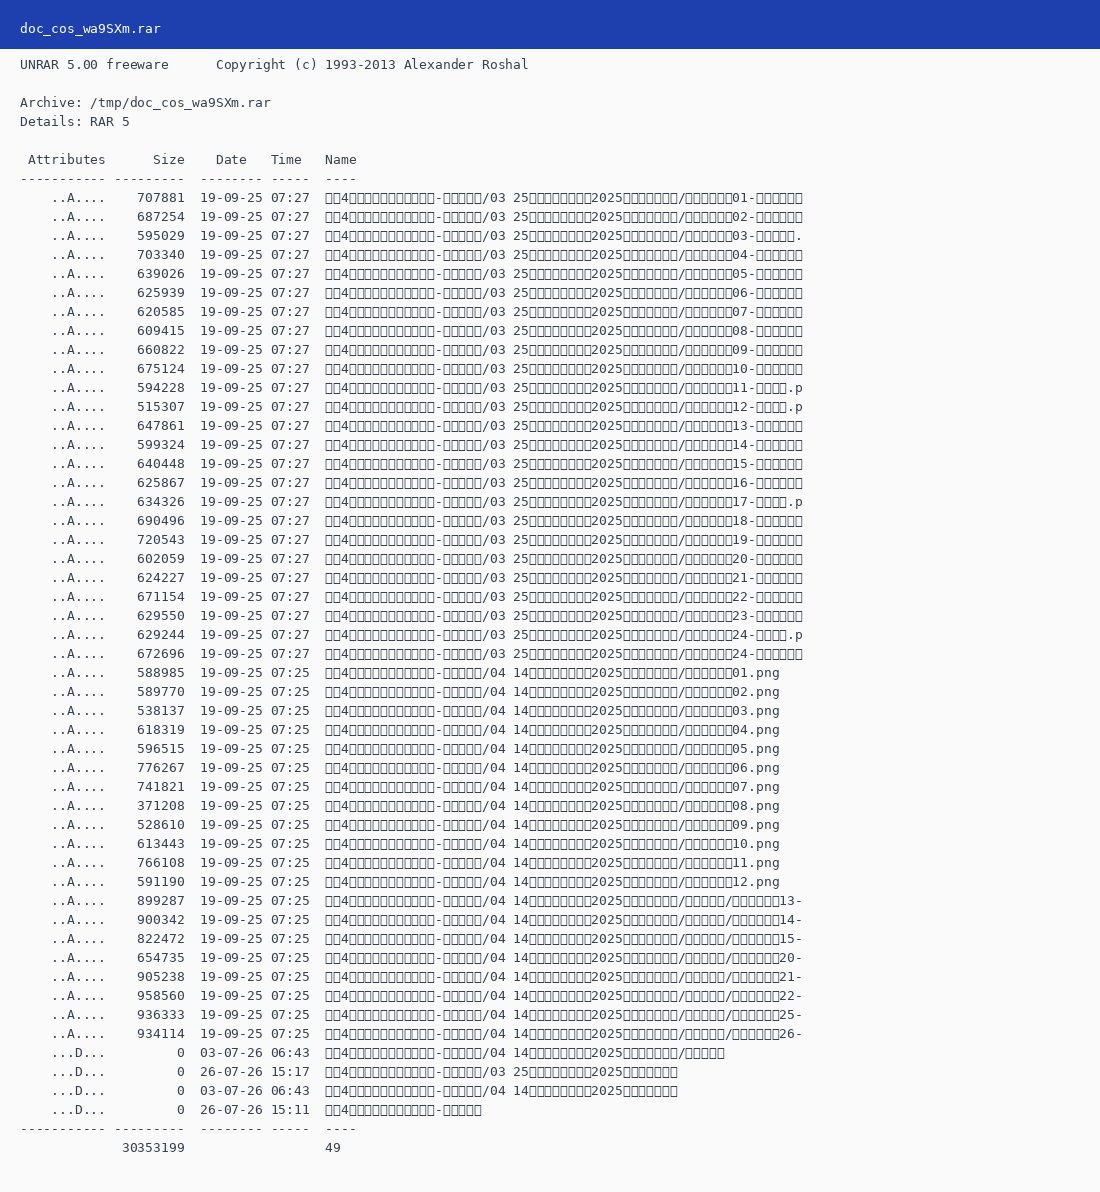Screen dimensions: 1100x1192
Task: Select the 01.png file row sized 588985
Action: tap(400, 673)
